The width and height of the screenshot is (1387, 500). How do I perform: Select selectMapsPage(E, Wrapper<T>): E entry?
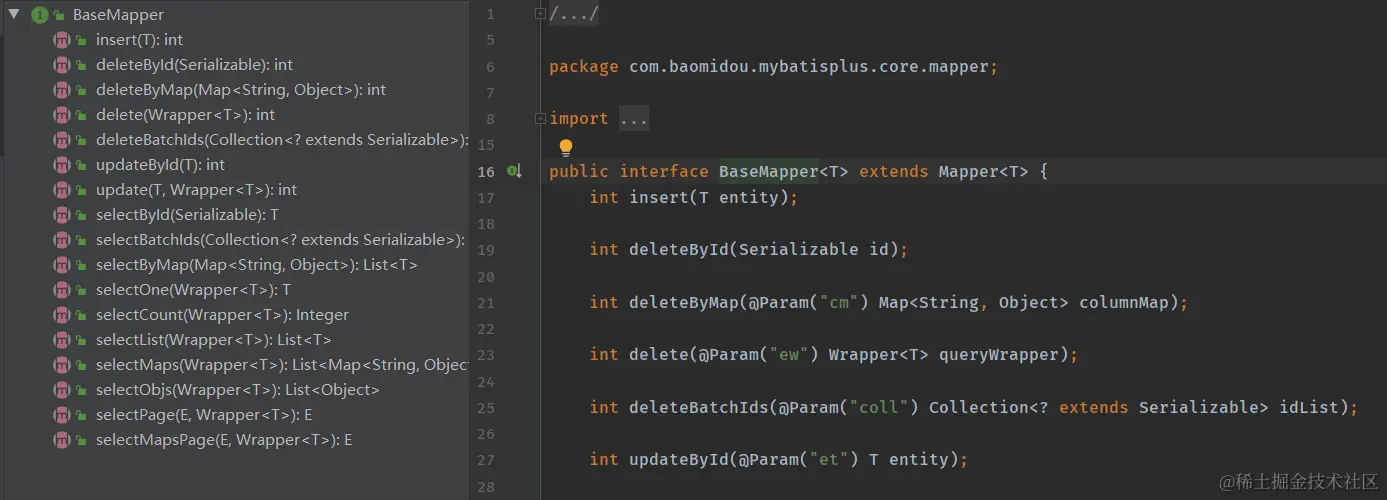[x=224, y=440]
